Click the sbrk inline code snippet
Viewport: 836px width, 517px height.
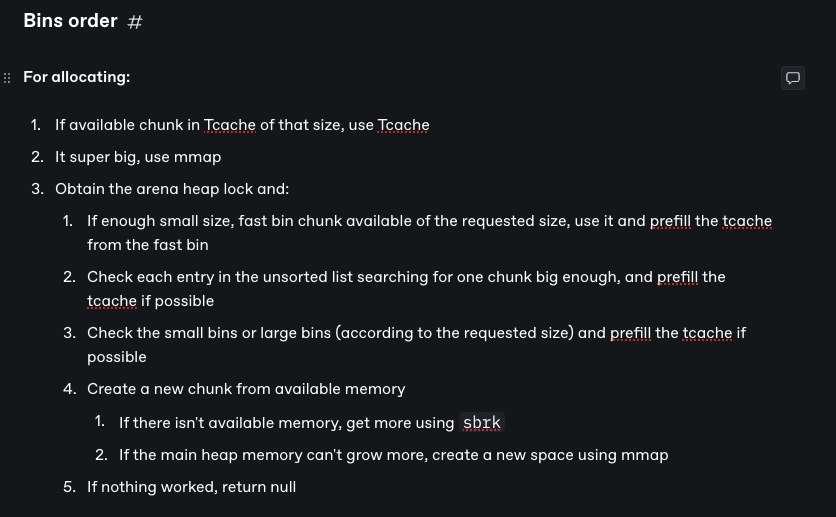point(482,423)
